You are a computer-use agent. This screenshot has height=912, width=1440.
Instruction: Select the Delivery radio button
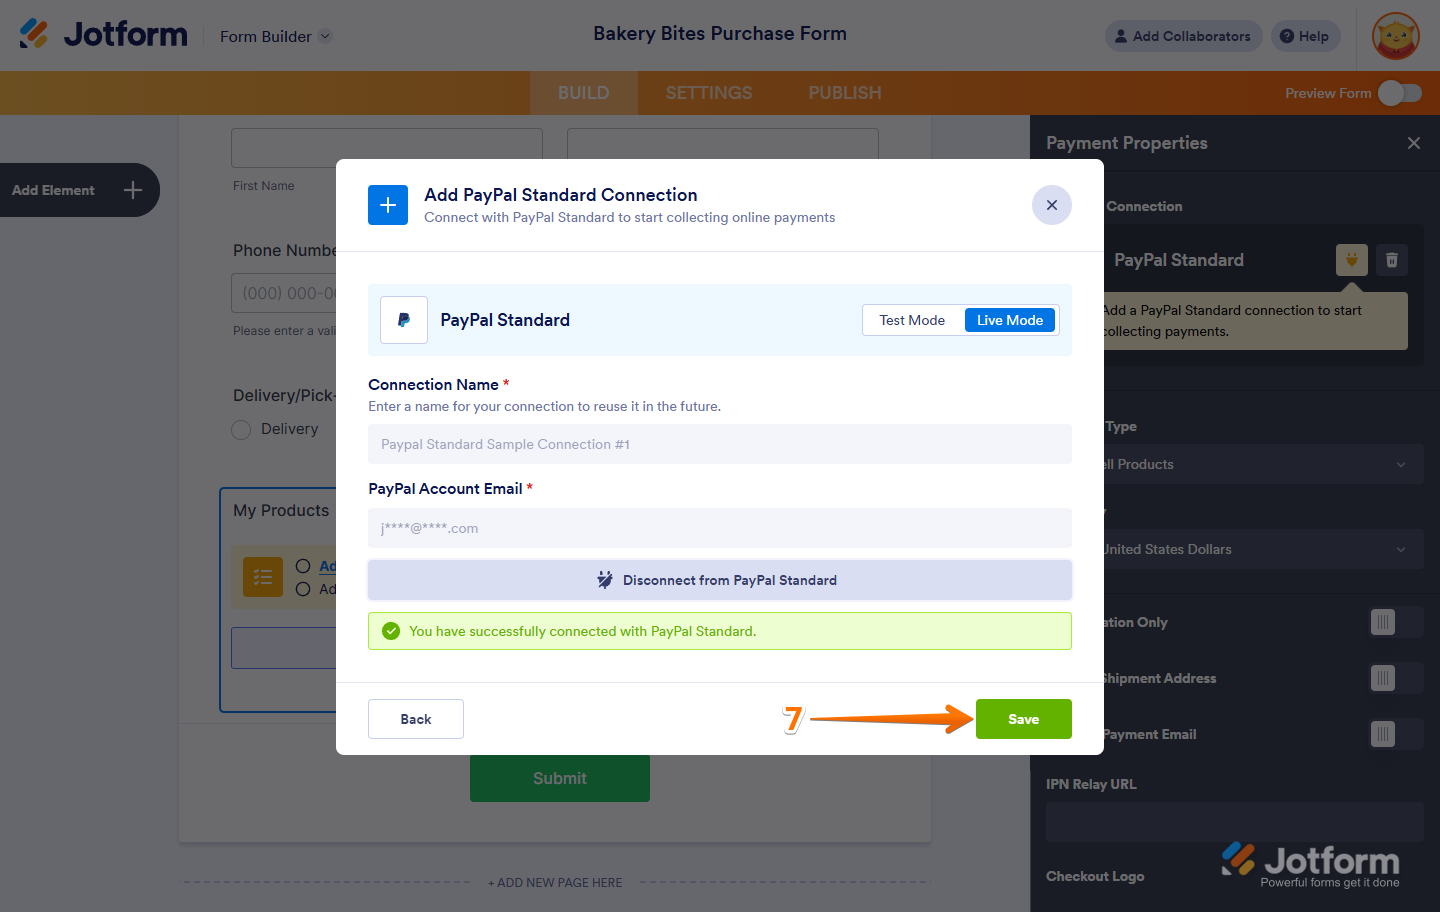point(241,430)
